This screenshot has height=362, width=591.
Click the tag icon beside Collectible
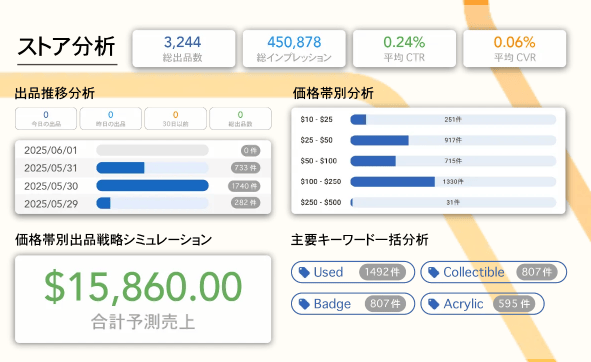click(433, 272)
